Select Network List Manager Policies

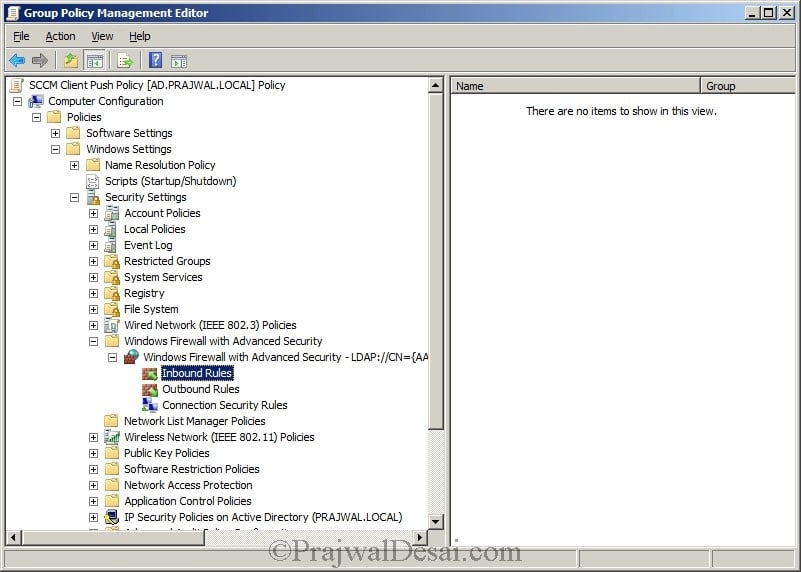pyautogui.click(x=195, y=421)
